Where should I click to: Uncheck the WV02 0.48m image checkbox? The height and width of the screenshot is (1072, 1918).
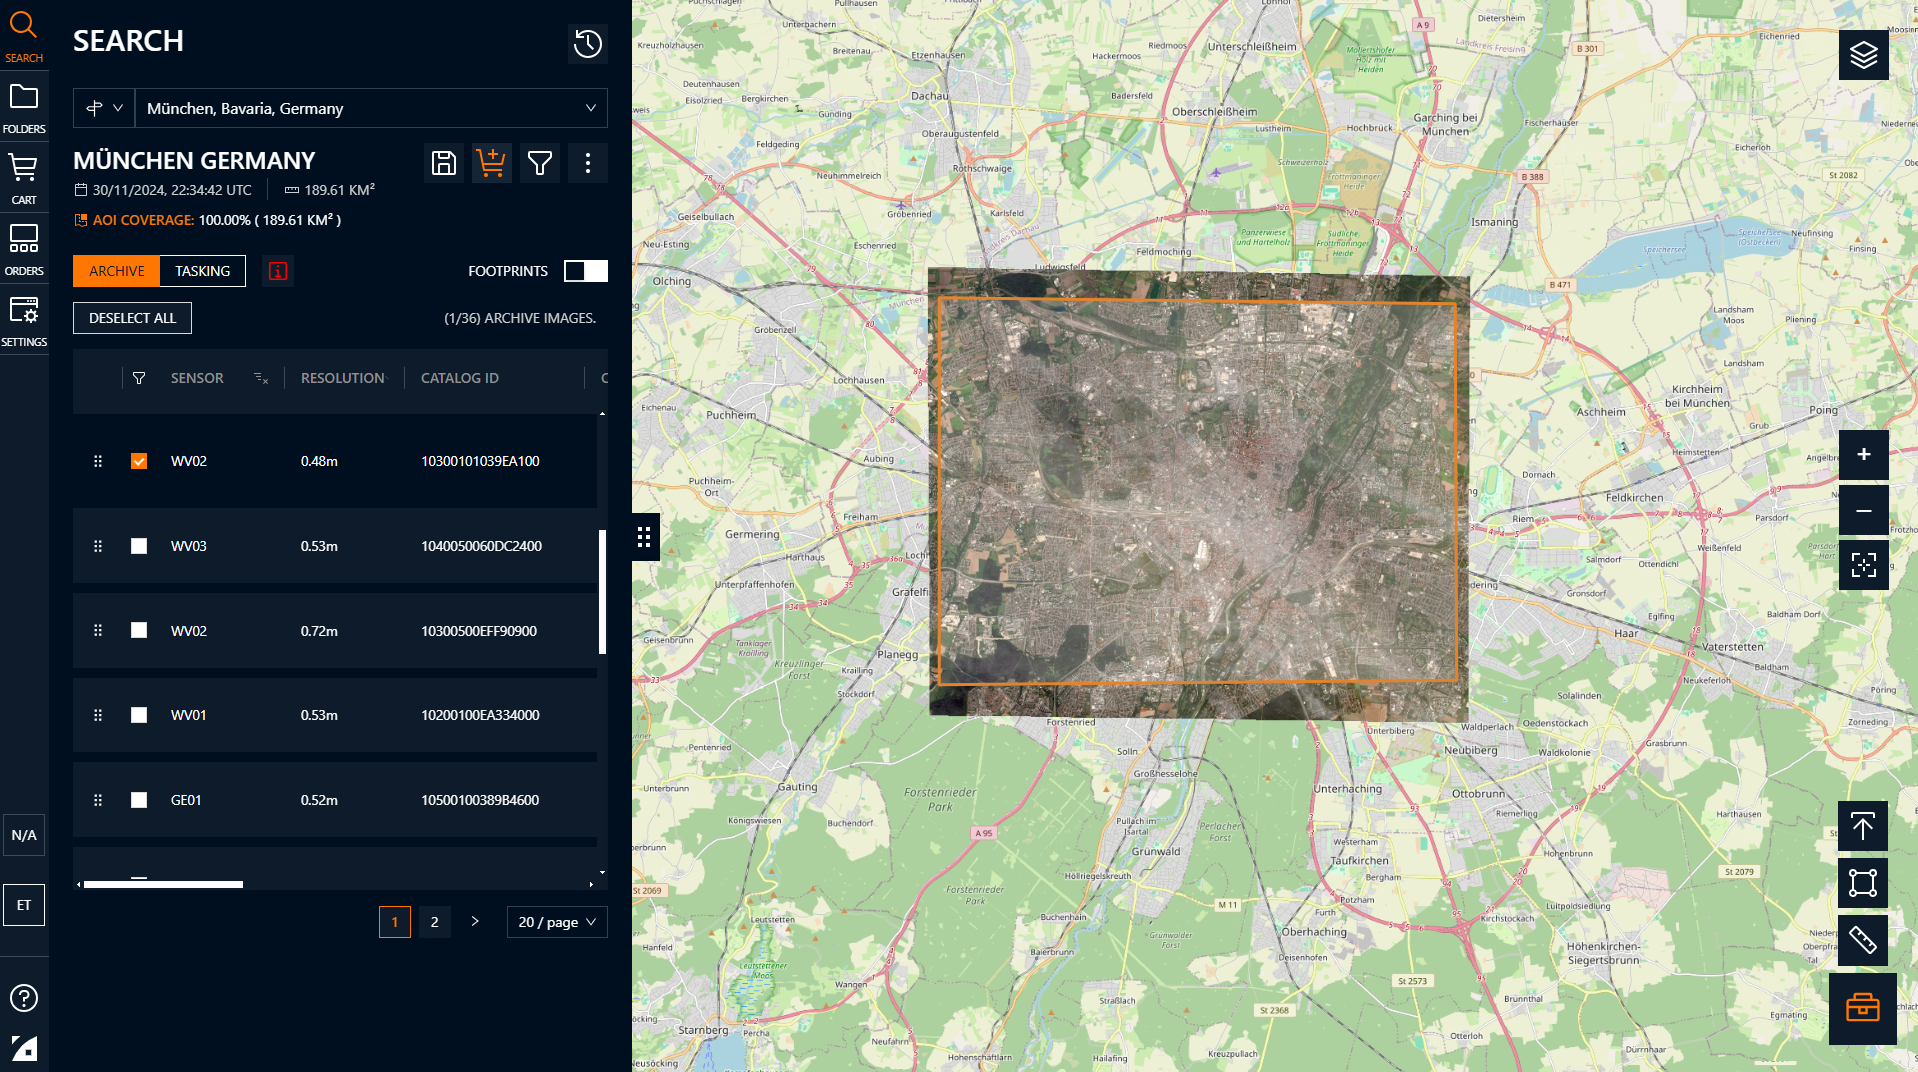coord(139,461)
